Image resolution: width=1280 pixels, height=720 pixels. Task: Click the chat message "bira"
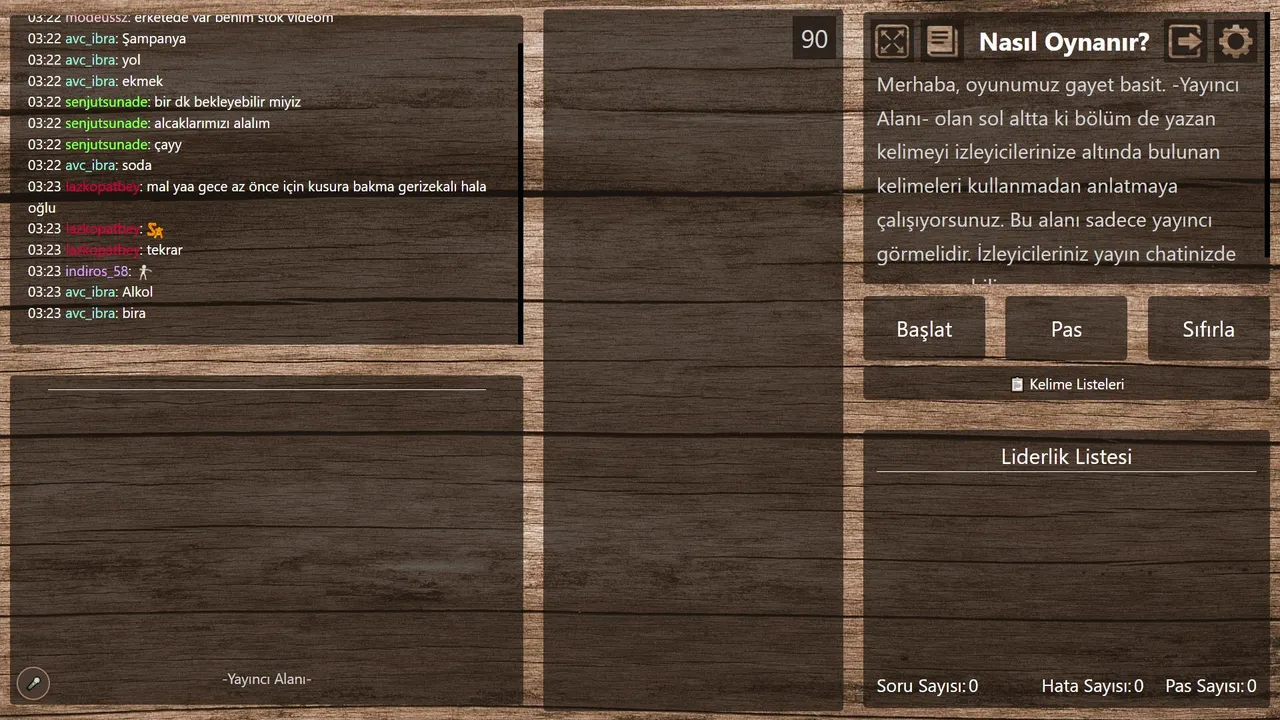click(134, 313)
